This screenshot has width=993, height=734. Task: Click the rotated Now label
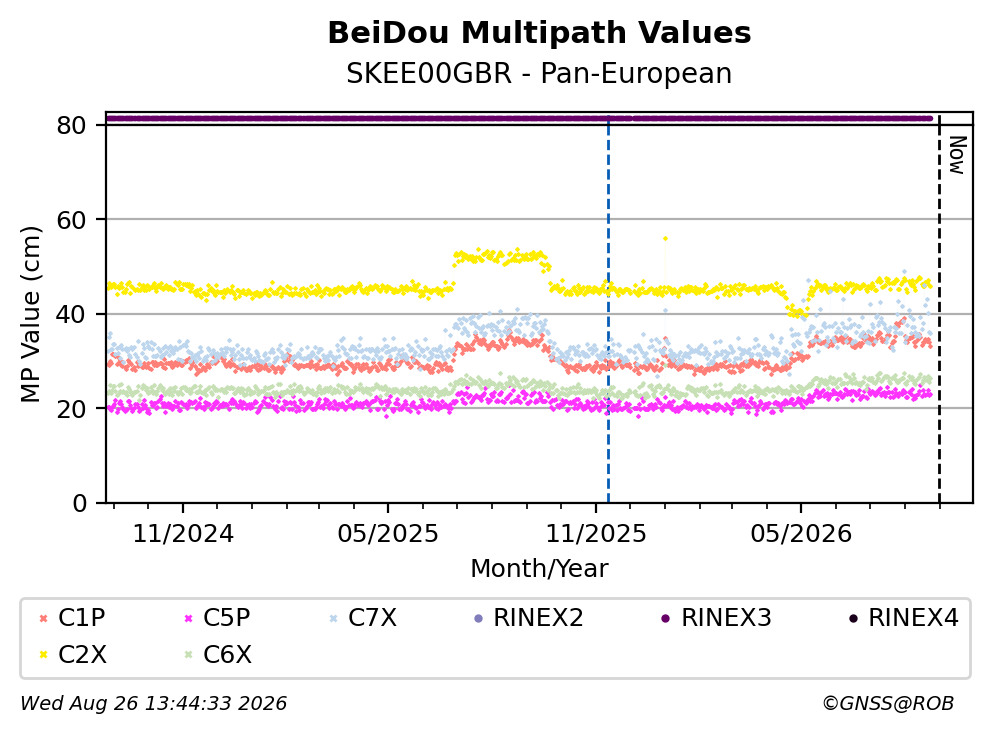(957, 155)
